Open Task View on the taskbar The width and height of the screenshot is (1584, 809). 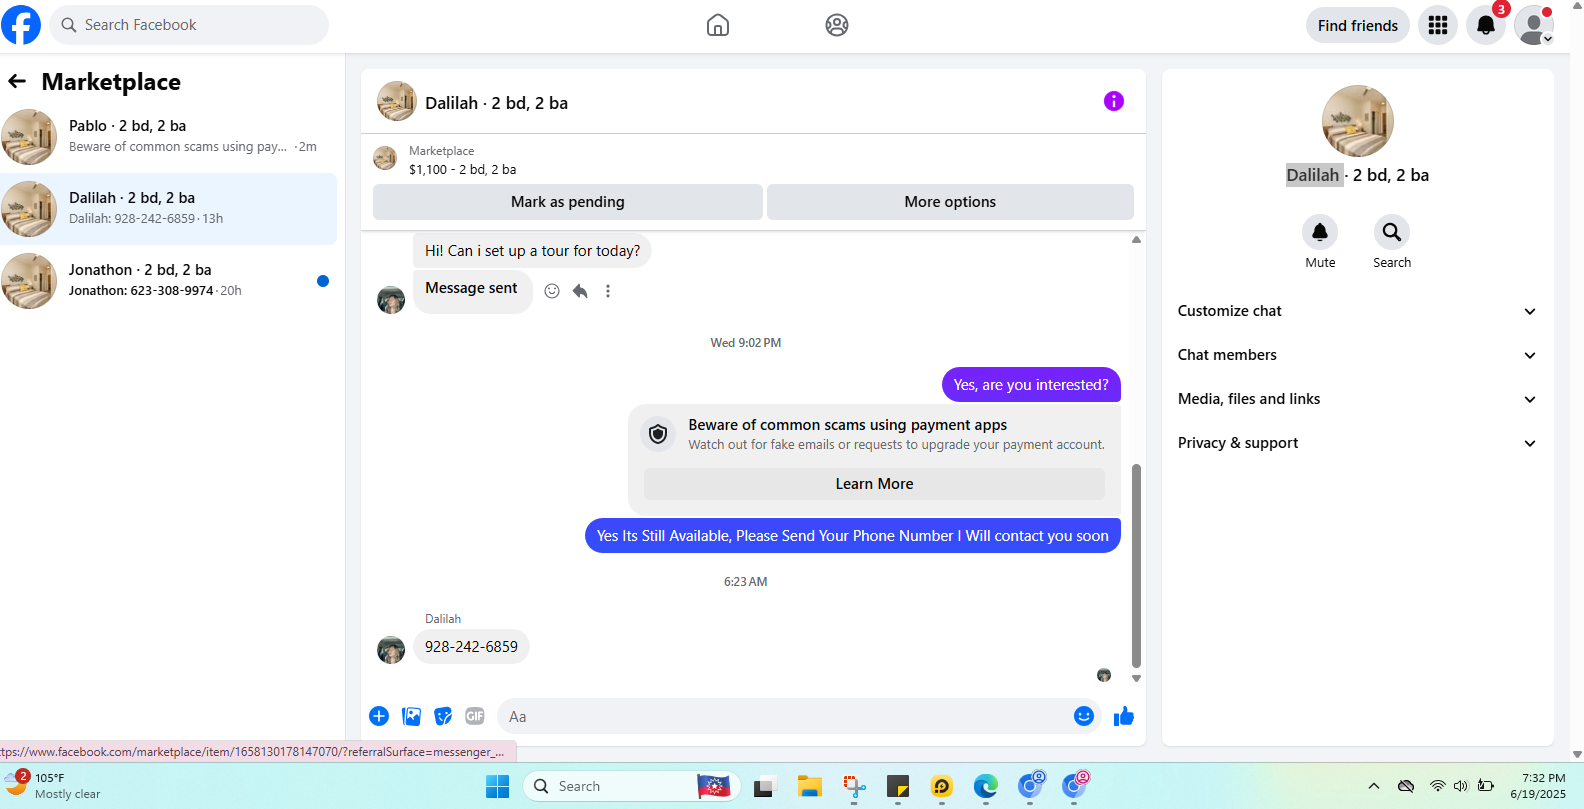765,787
